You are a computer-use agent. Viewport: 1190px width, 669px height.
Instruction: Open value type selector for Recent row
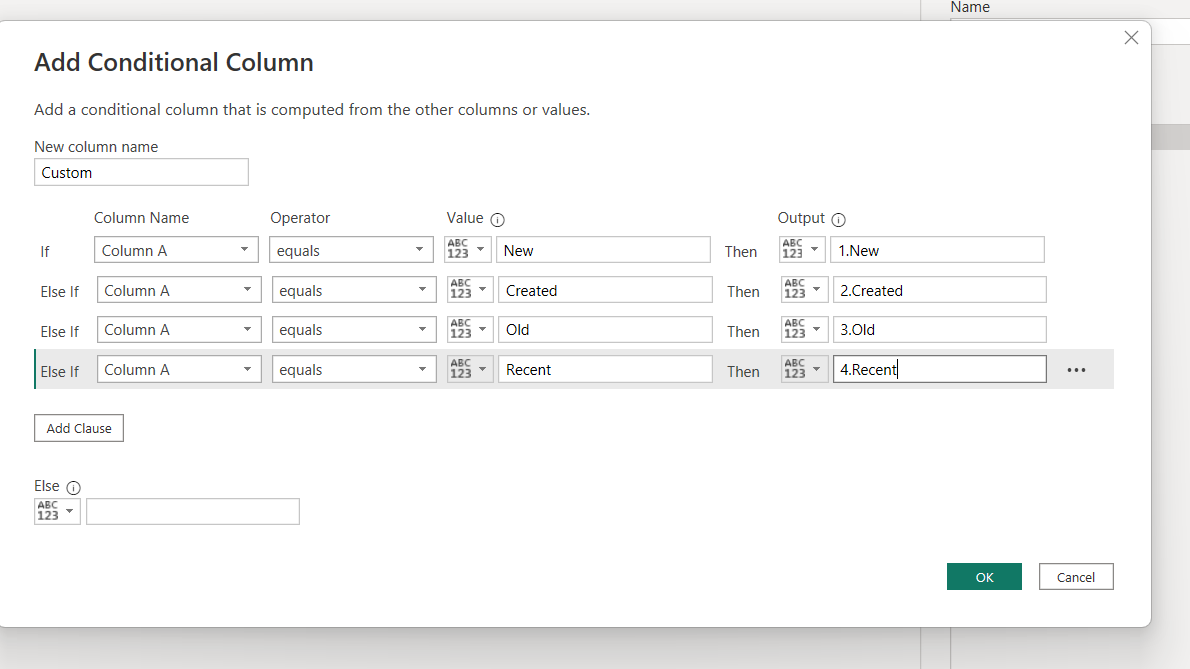(470, 369)
